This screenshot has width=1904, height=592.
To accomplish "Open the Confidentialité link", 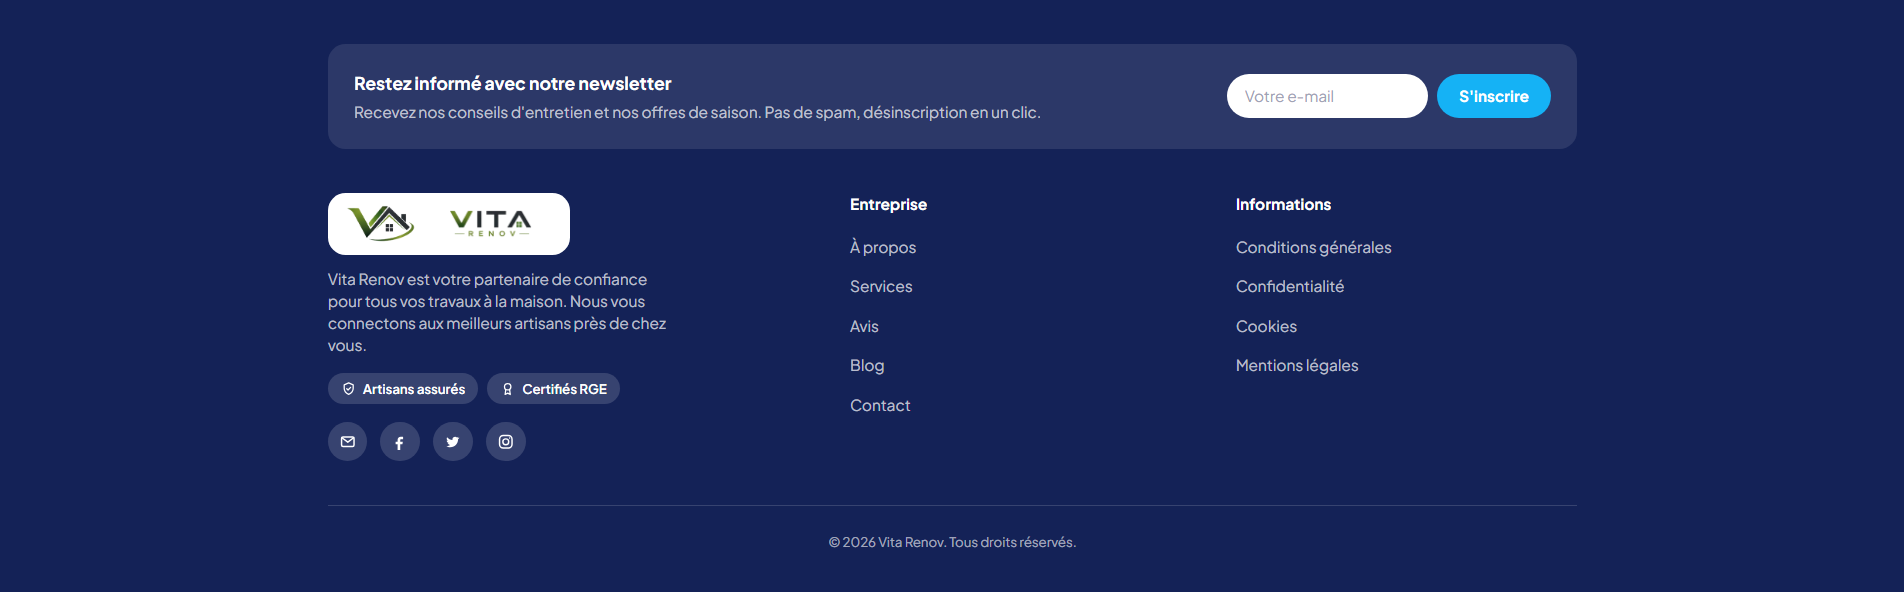I will click(1290, 286).
